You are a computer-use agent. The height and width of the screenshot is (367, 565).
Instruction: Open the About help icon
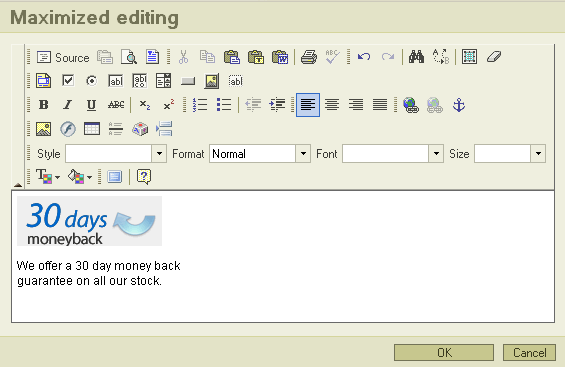click(x=143, y=176)
